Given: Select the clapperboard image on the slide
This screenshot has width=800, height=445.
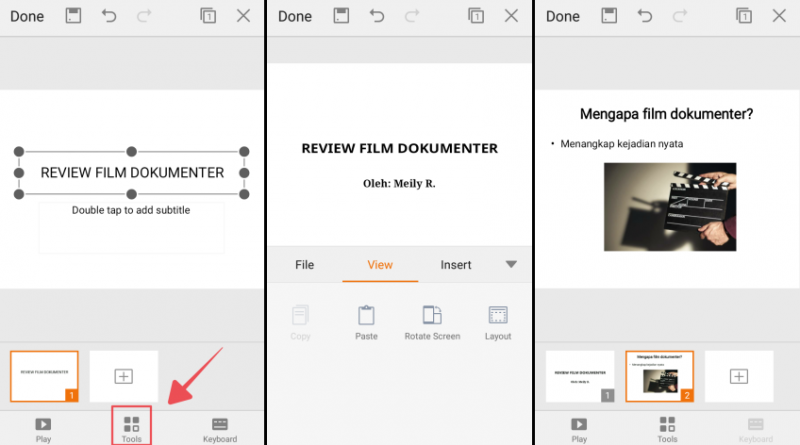Looking at the screenshot, I should 670,207.
